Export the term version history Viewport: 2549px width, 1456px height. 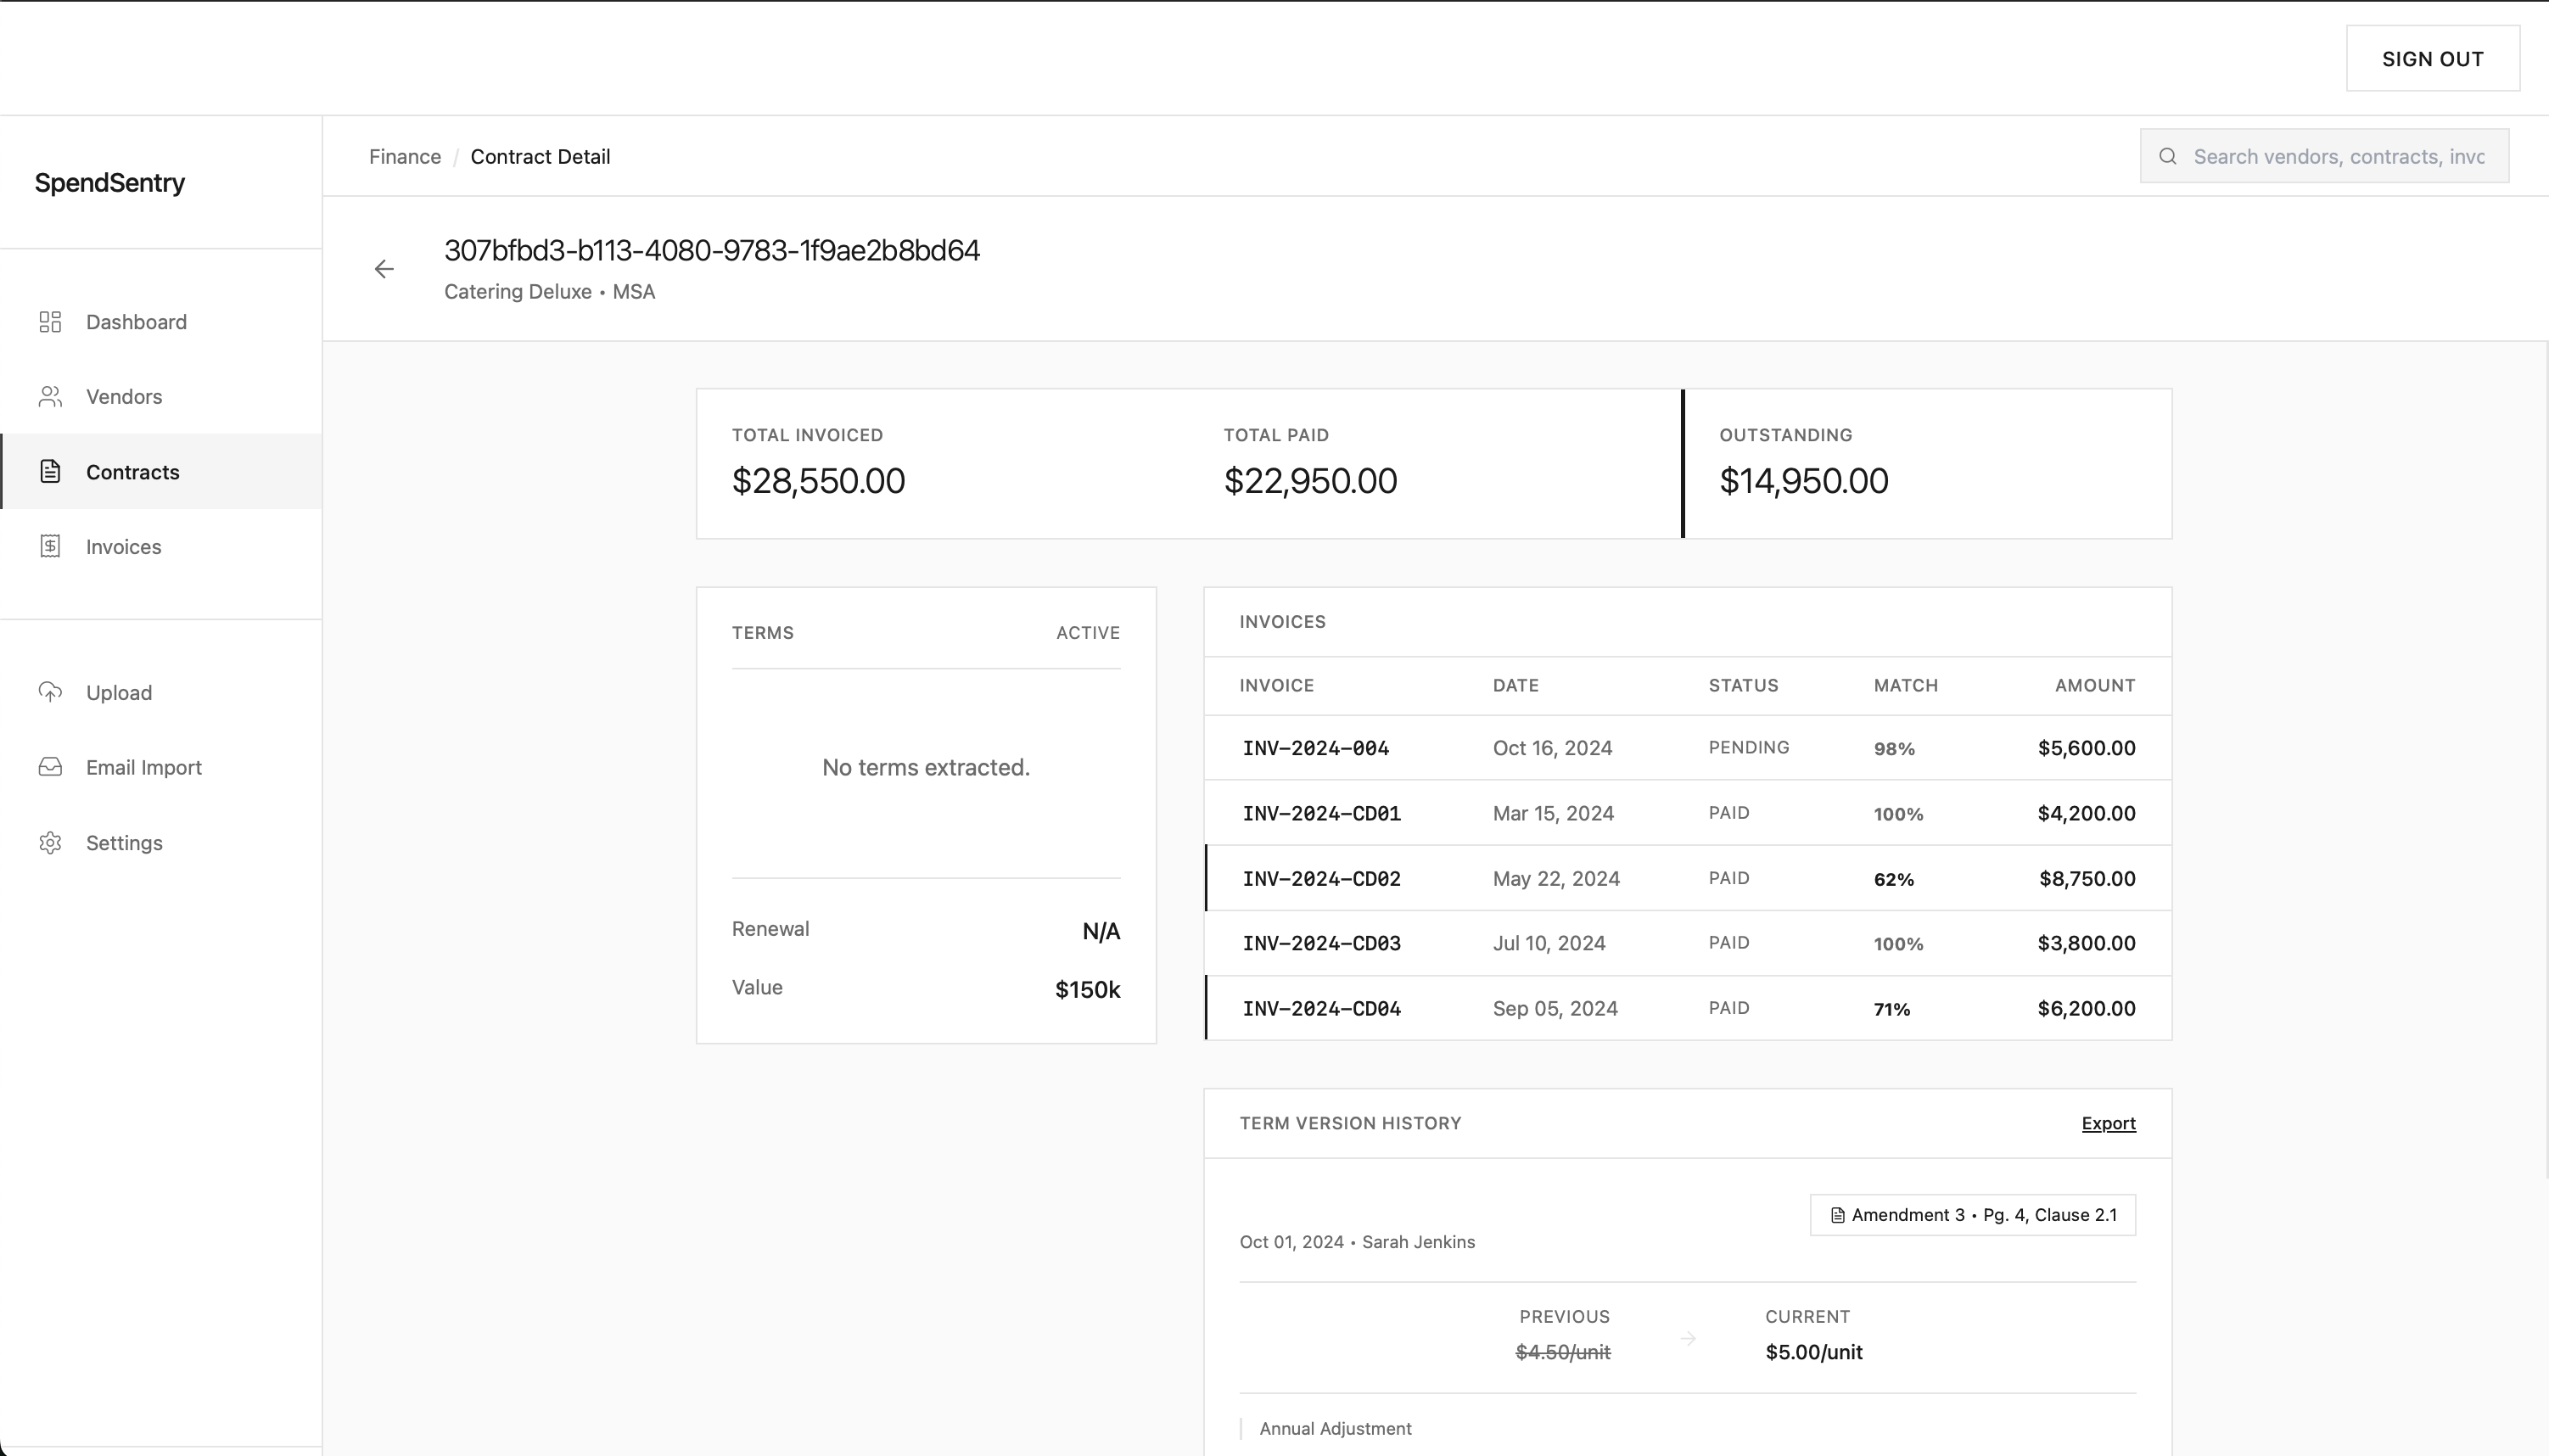(2108, 1123)
